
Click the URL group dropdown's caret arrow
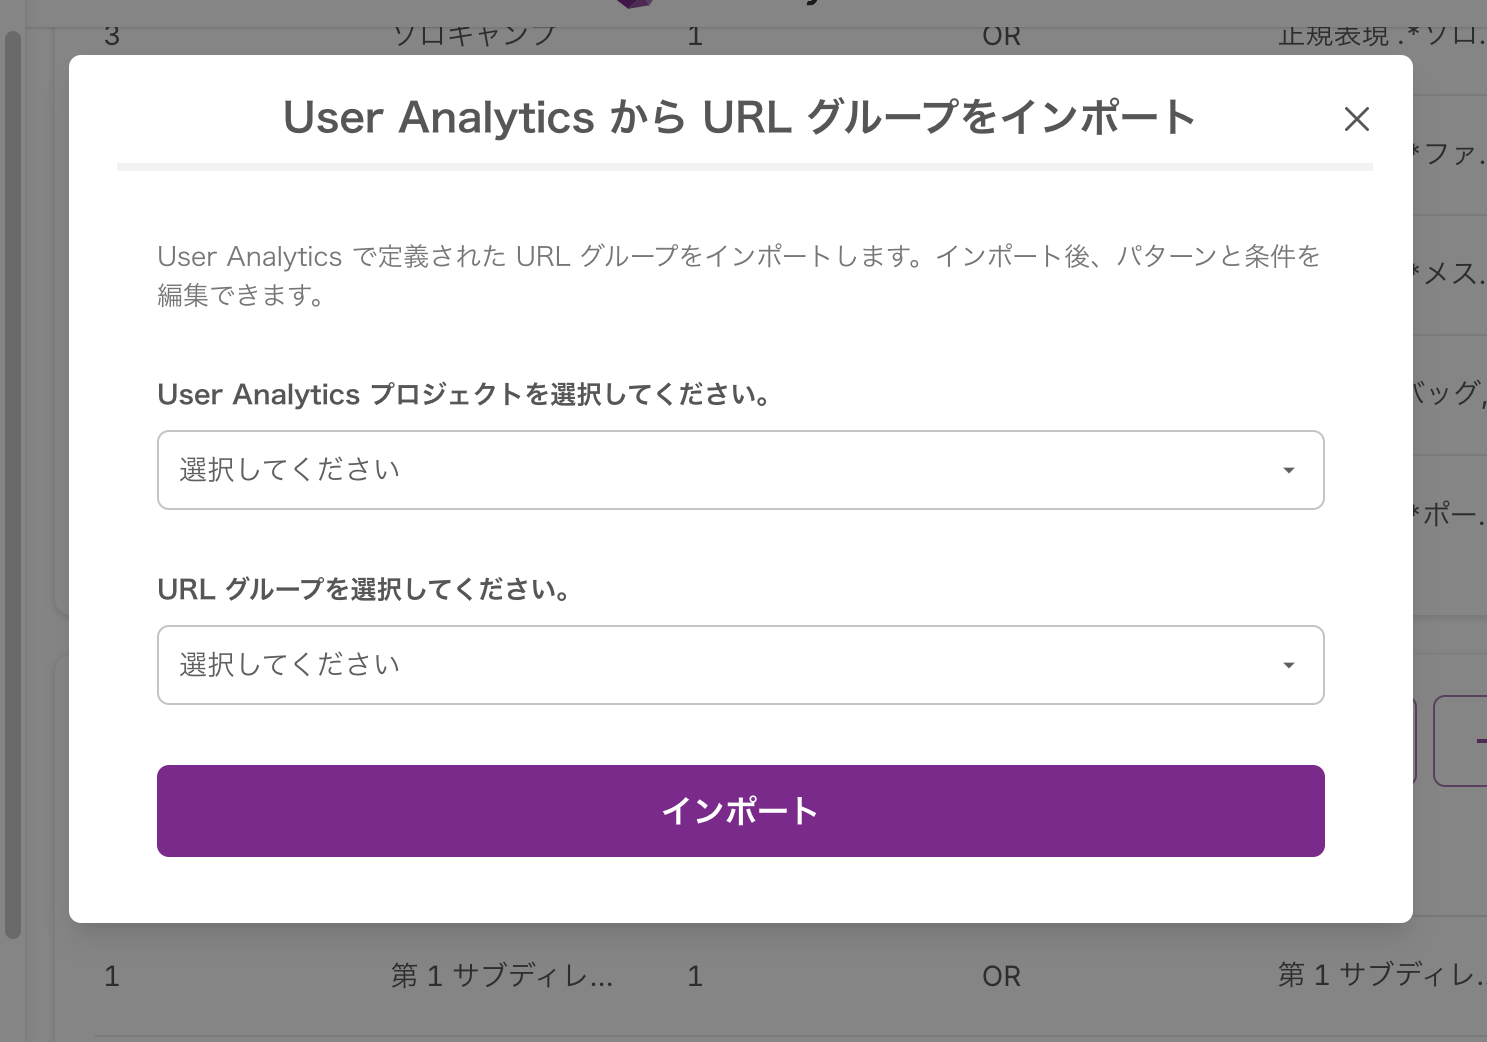[1288, 665]
